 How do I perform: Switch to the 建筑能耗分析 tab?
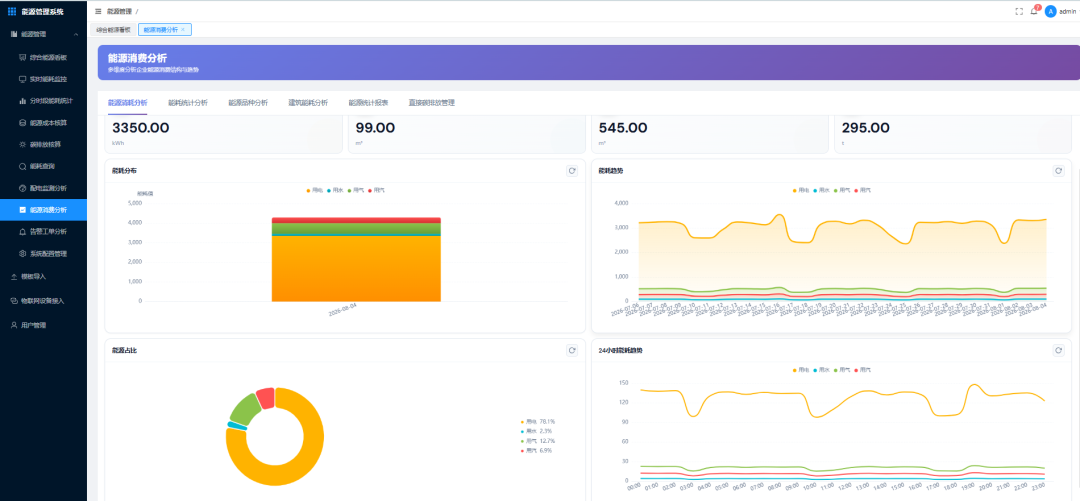click(x=308, y=103)
